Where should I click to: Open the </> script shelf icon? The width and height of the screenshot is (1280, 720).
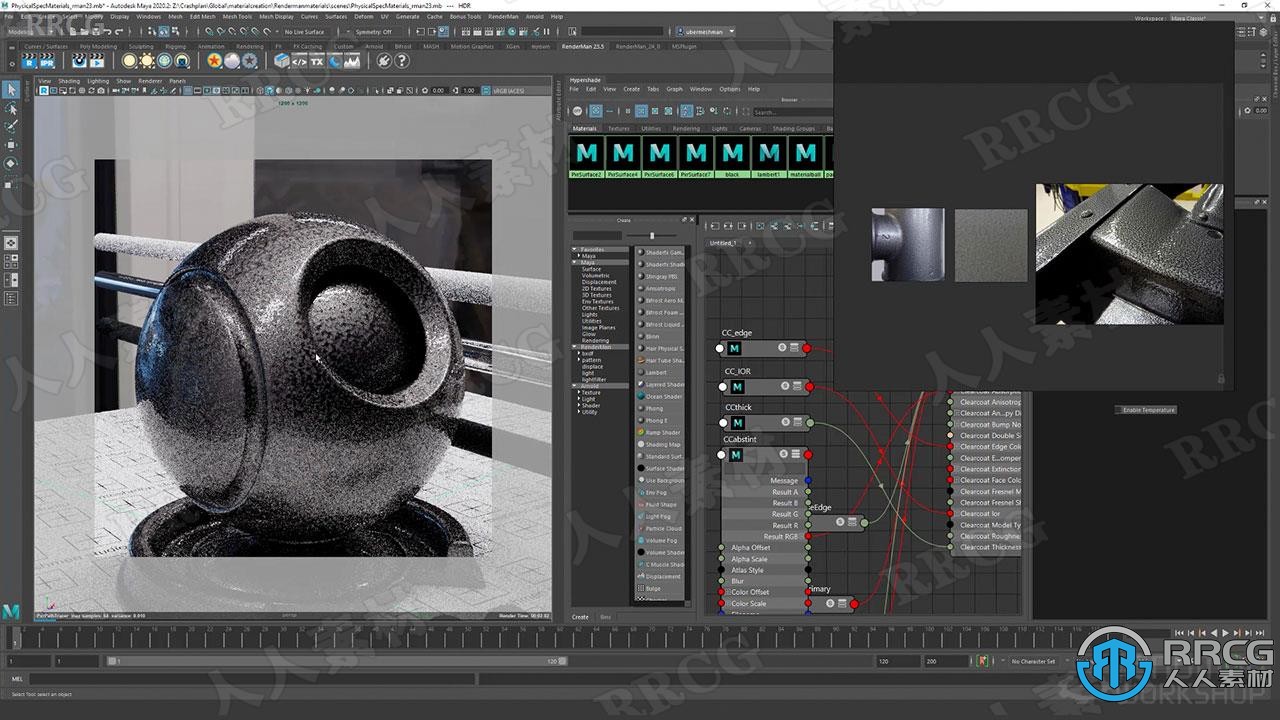[x=299, y=61]
